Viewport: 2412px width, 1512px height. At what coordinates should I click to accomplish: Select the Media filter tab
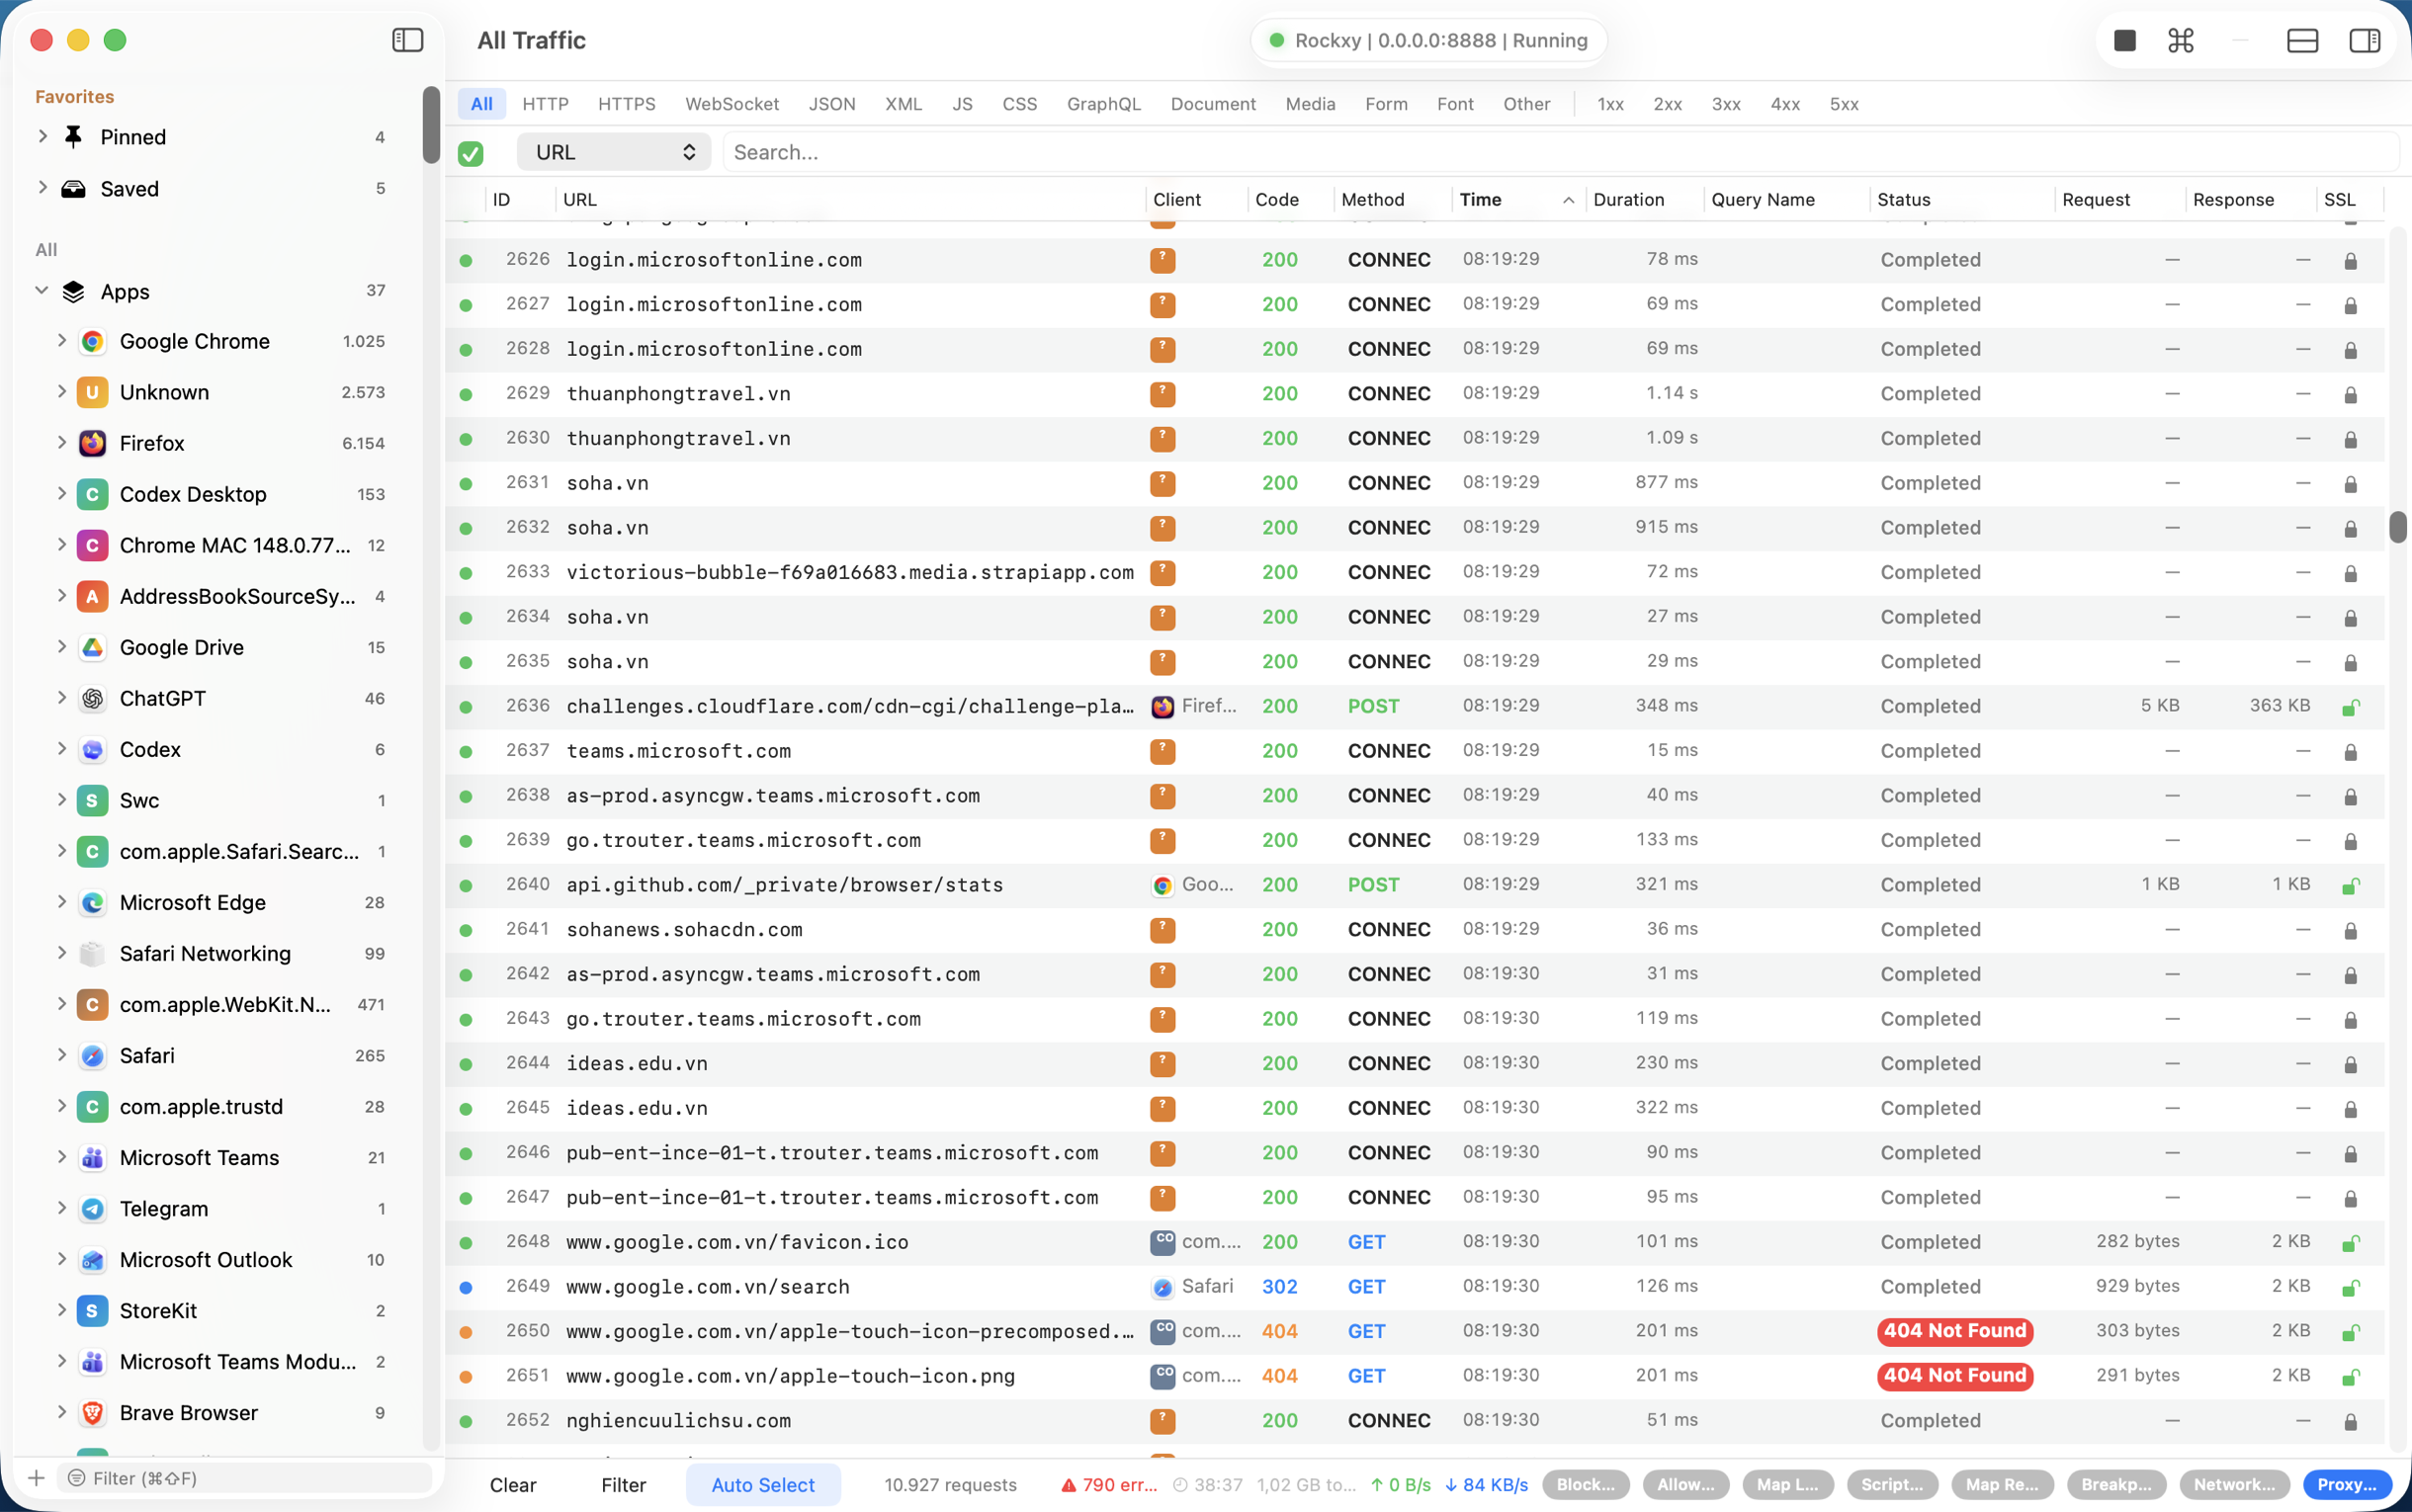[x=1310, y=104]
